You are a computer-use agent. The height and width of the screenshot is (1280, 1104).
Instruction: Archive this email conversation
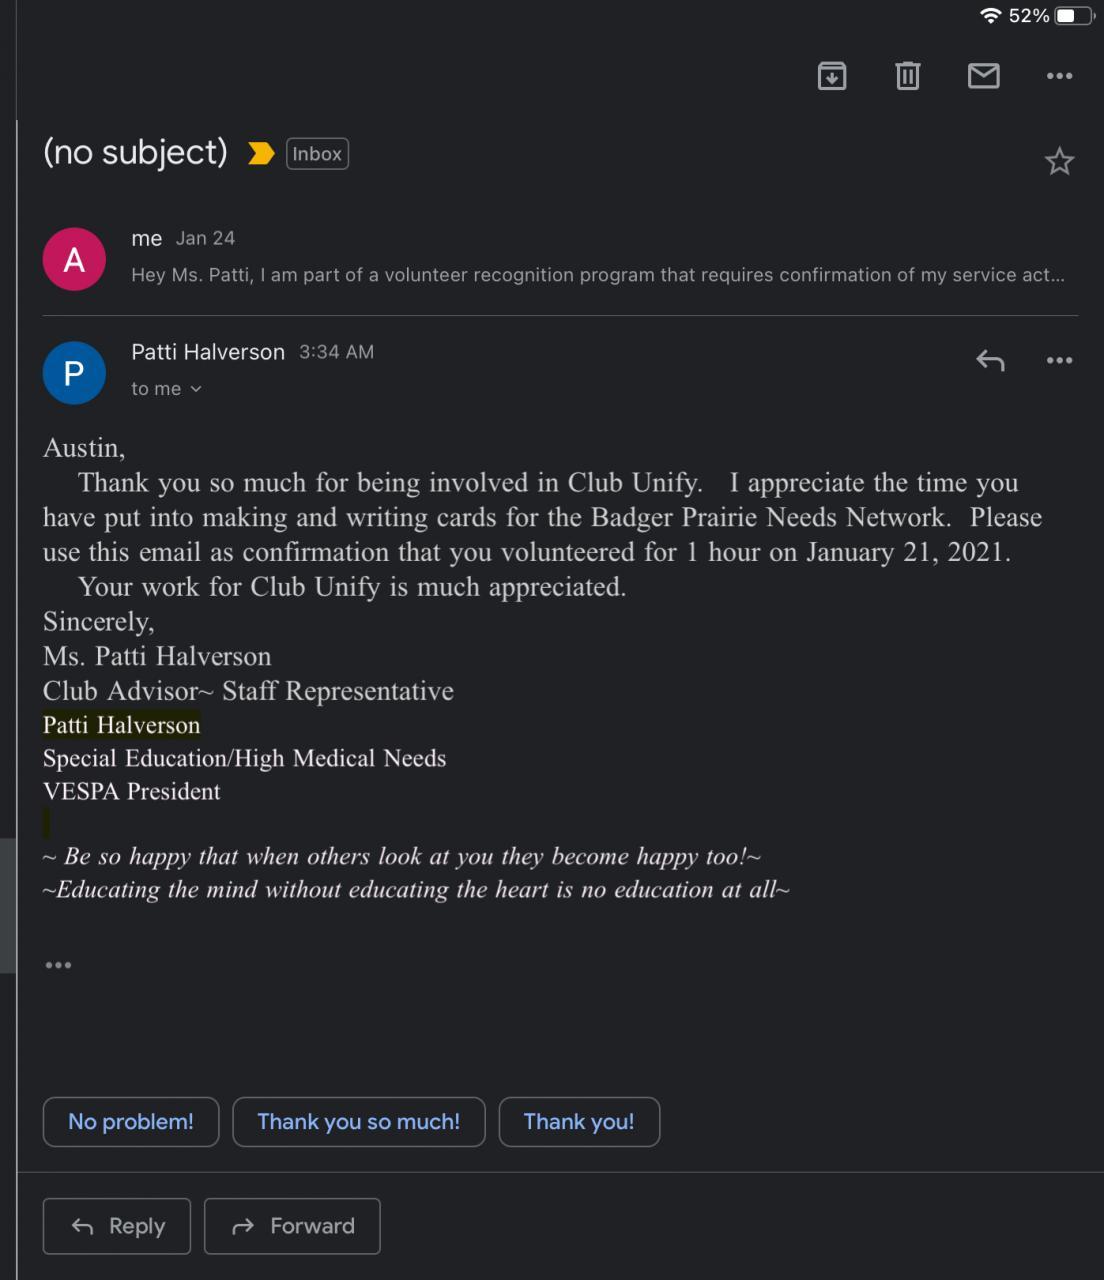(x=832, y=76)
